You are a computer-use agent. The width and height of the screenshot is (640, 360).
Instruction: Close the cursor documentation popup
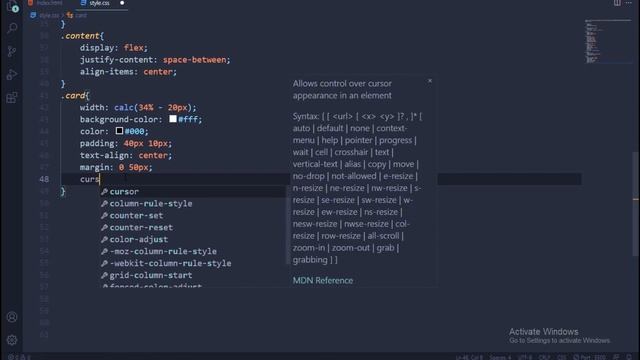[430, 81]
